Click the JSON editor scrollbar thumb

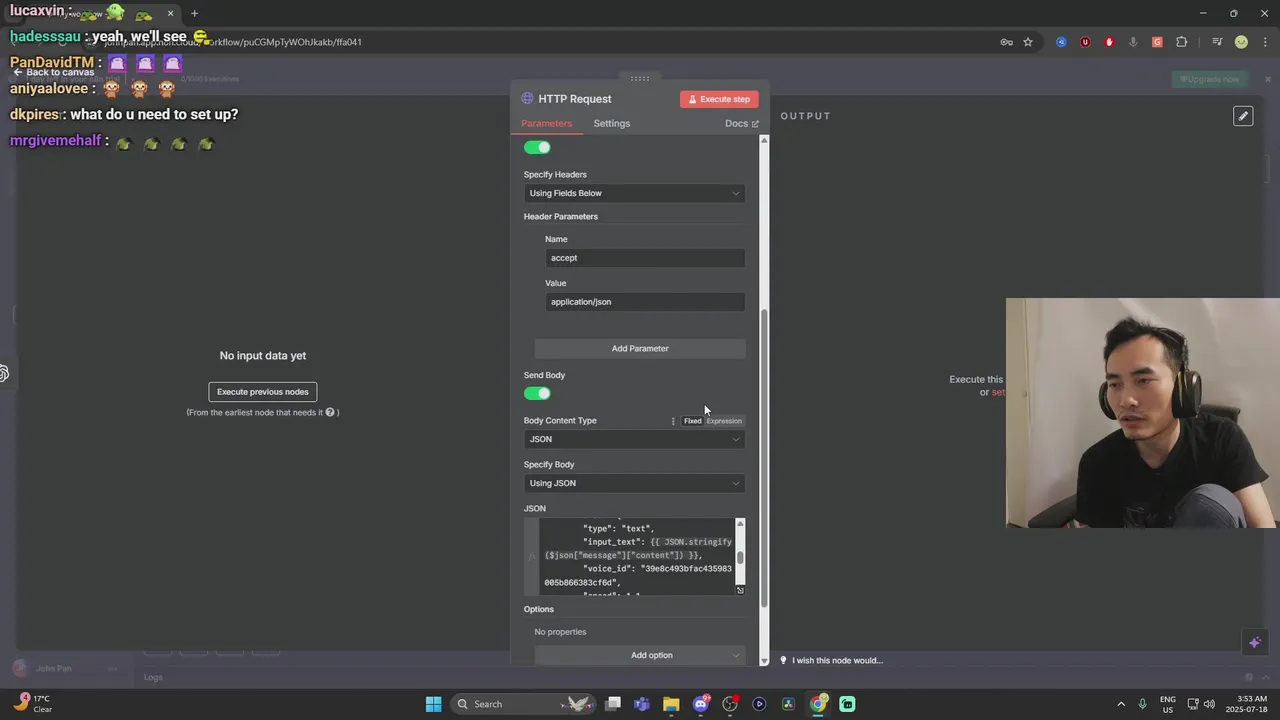[x=740, y=557]
